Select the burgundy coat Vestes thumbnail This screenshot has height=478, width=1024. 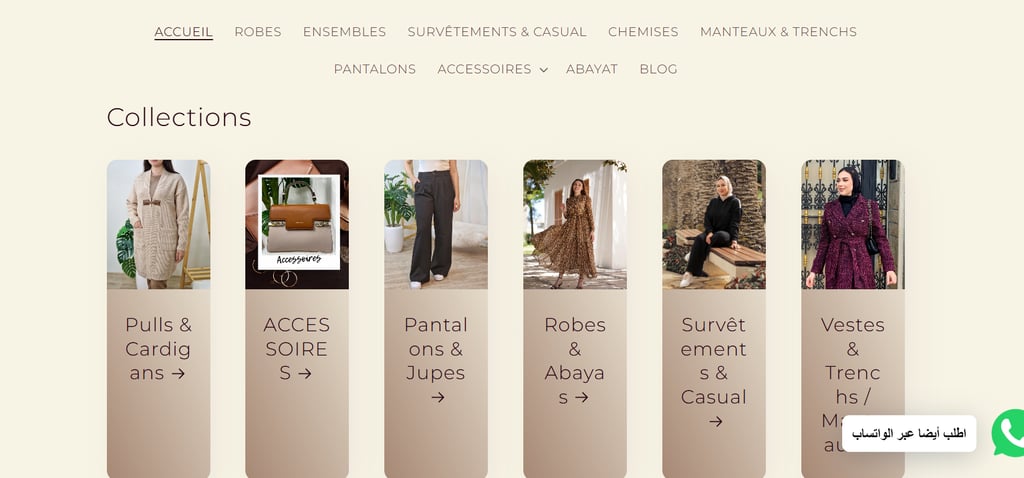pyautogui.click(x=853, y=224)
